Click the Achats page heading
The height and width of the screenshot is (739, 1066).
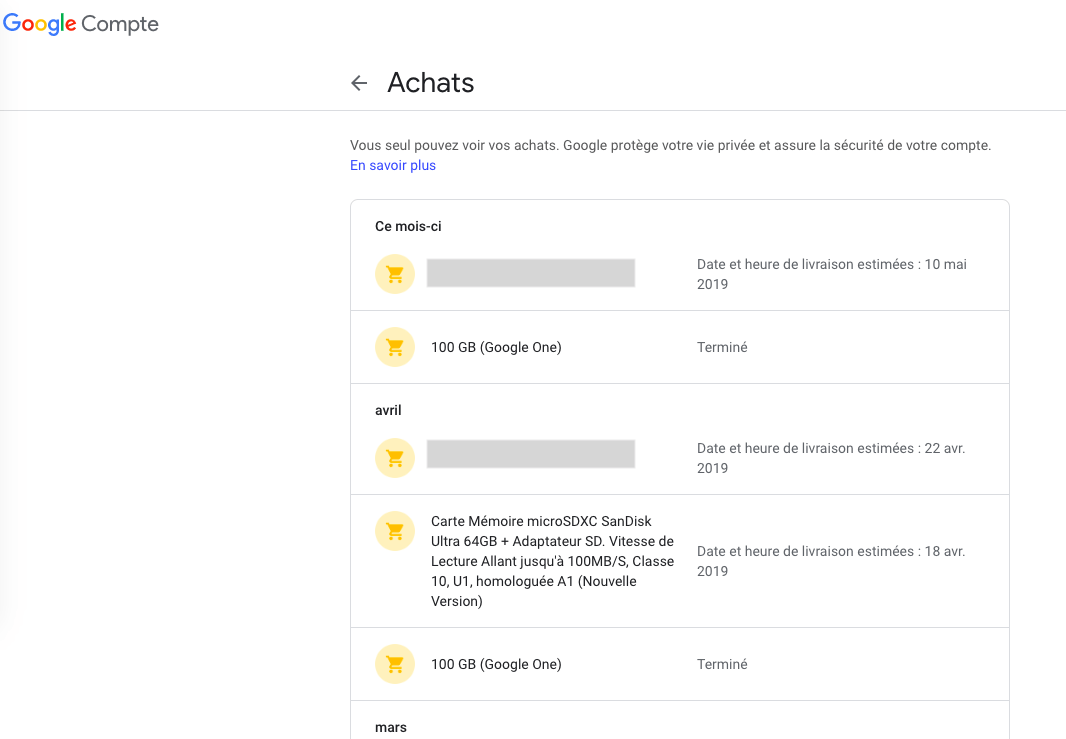pyautogui.click(x=431, y=83)
